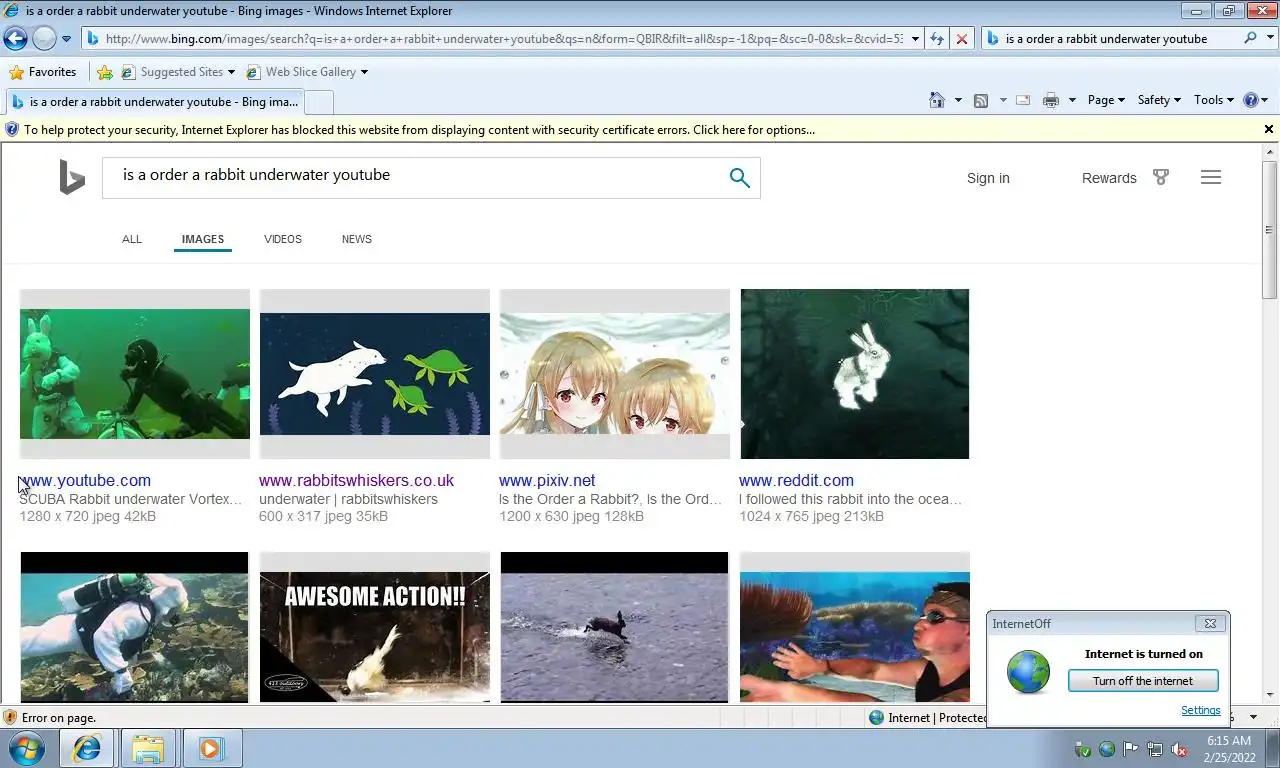The image size is (1280, 768).
Task: Open the InternetOff Settings link
Action: point(1200,710)
